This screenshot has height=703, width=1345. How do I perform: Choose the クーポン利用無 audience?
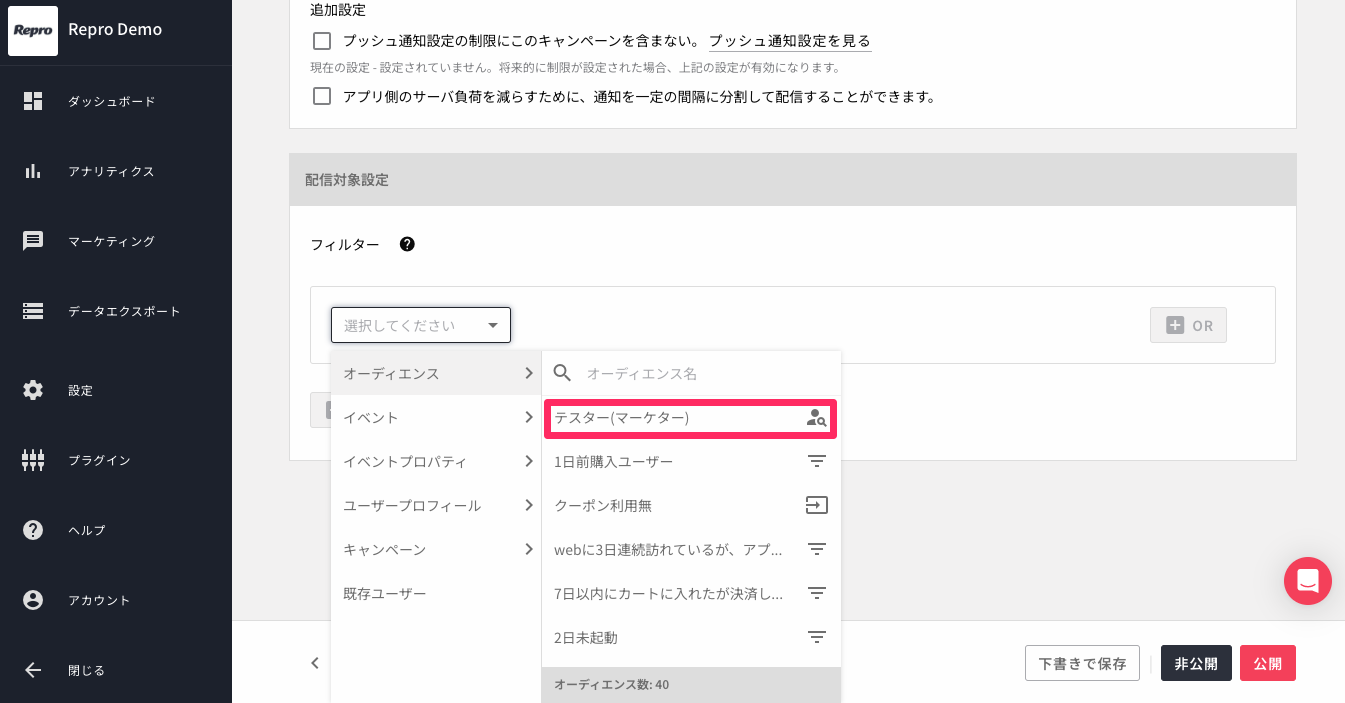click(691, 505)
